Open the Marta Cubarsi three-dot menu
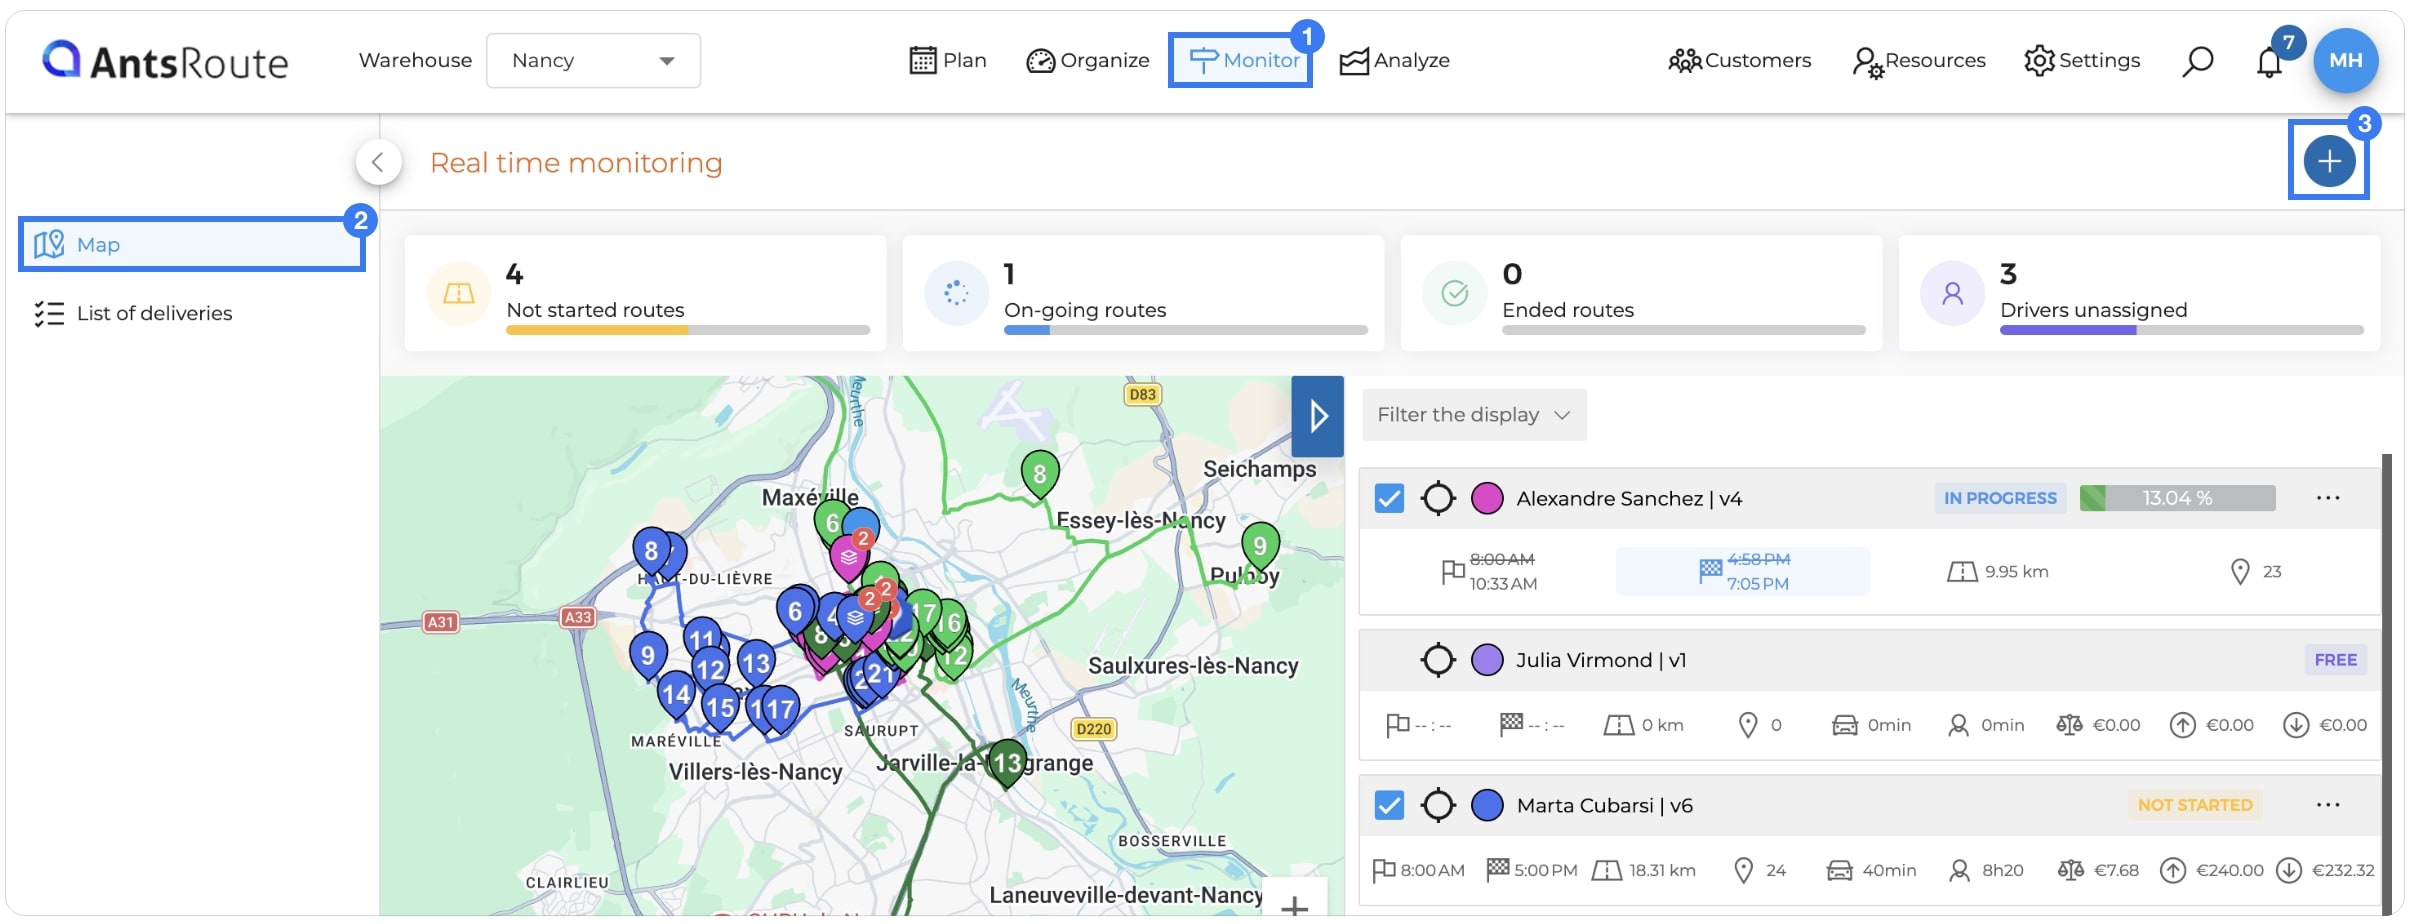This screenshot has height=924, width=2410. pos(2328,805)
